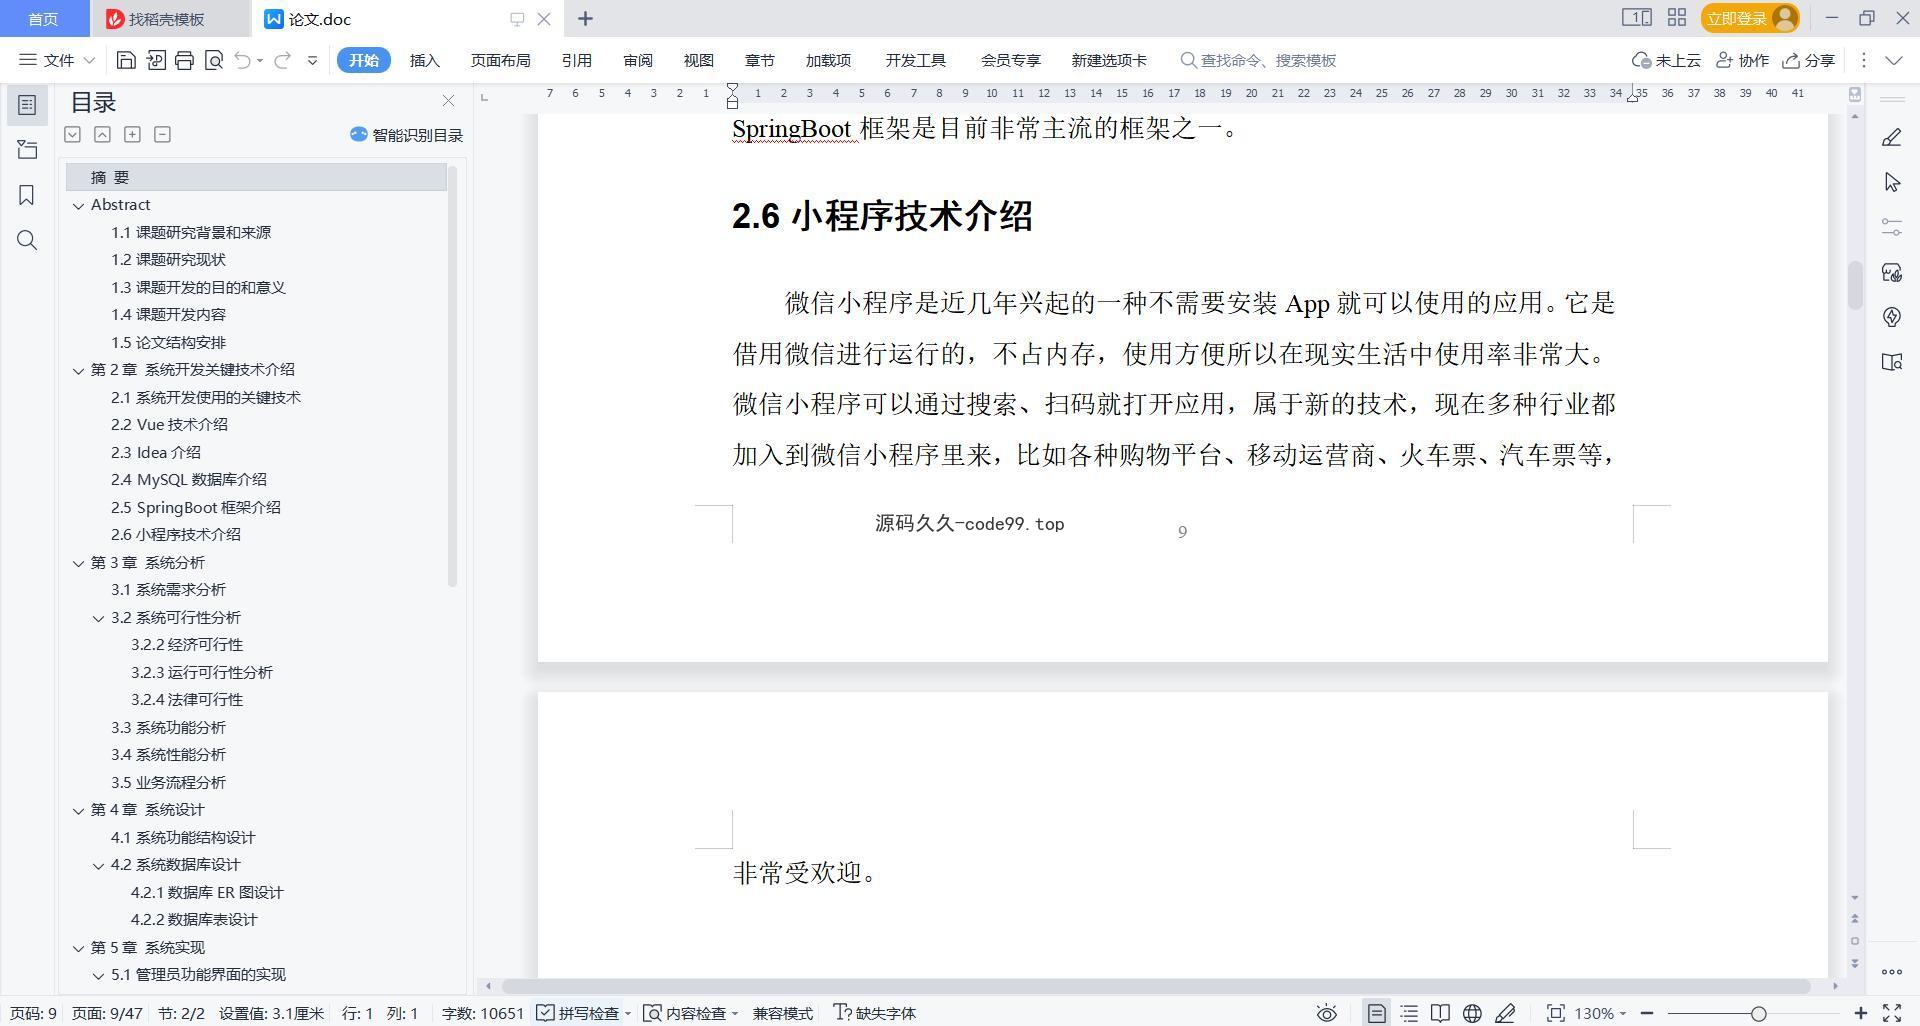This screenshot has width=1920, height=1026.
Task: Open the 开发工具 ribbon tab
Action: tap(915, 60)
